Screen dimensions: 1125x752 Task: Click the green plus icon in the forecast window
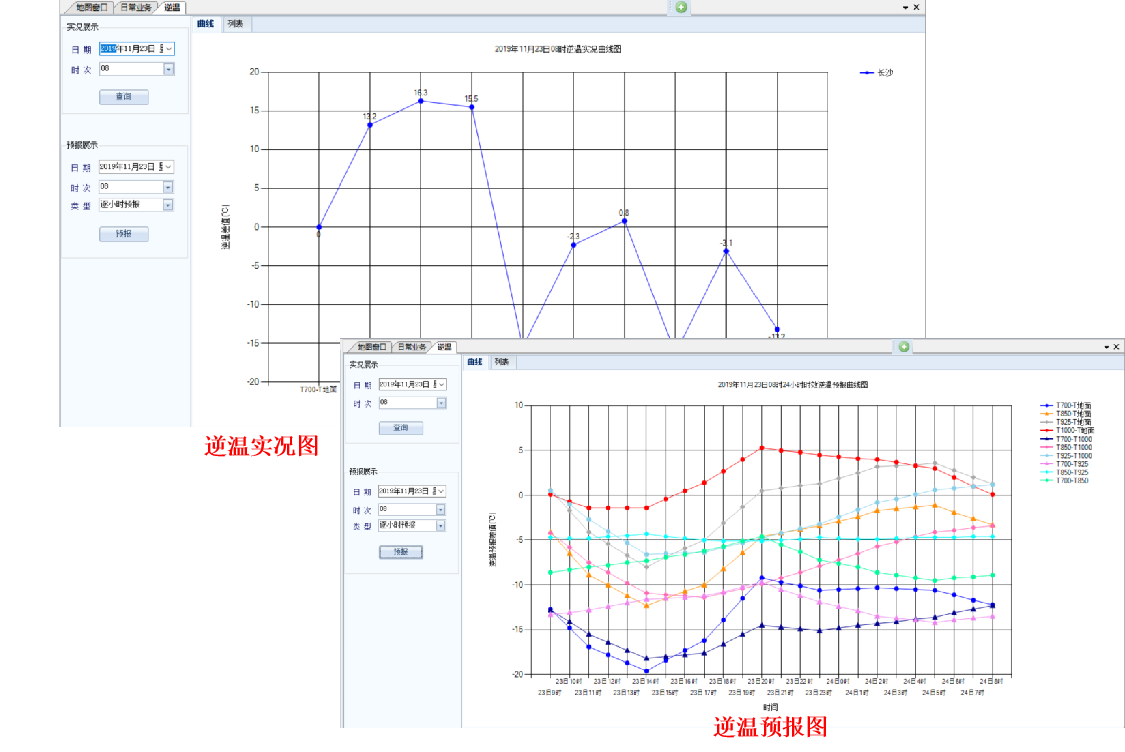pos(904,347)
